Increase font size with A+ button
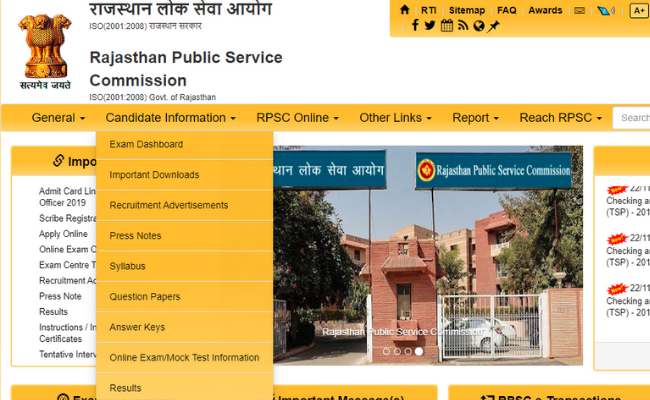This screenshot has width=650, height=400. (639, 10)
